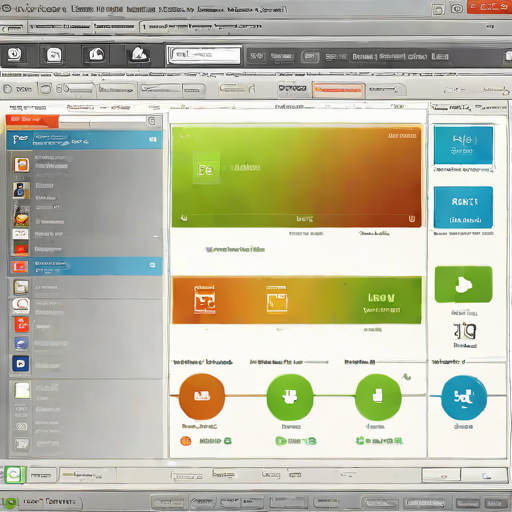
Task: Click the clock icon in dark toolbar
Action: pos(14,54)
